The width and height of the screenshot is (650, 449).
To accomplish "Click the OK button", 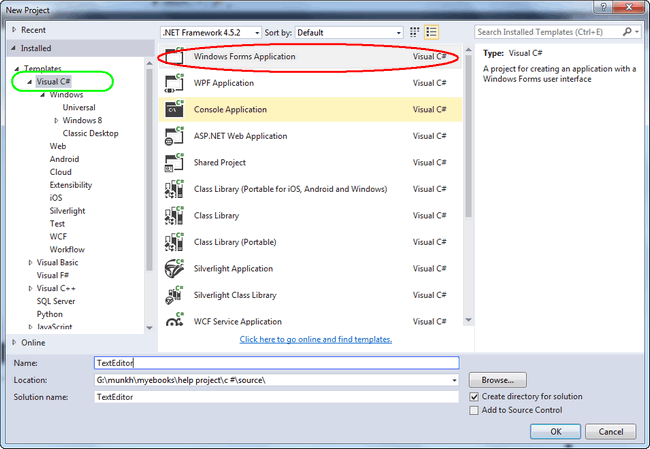I will click(555, 432).
